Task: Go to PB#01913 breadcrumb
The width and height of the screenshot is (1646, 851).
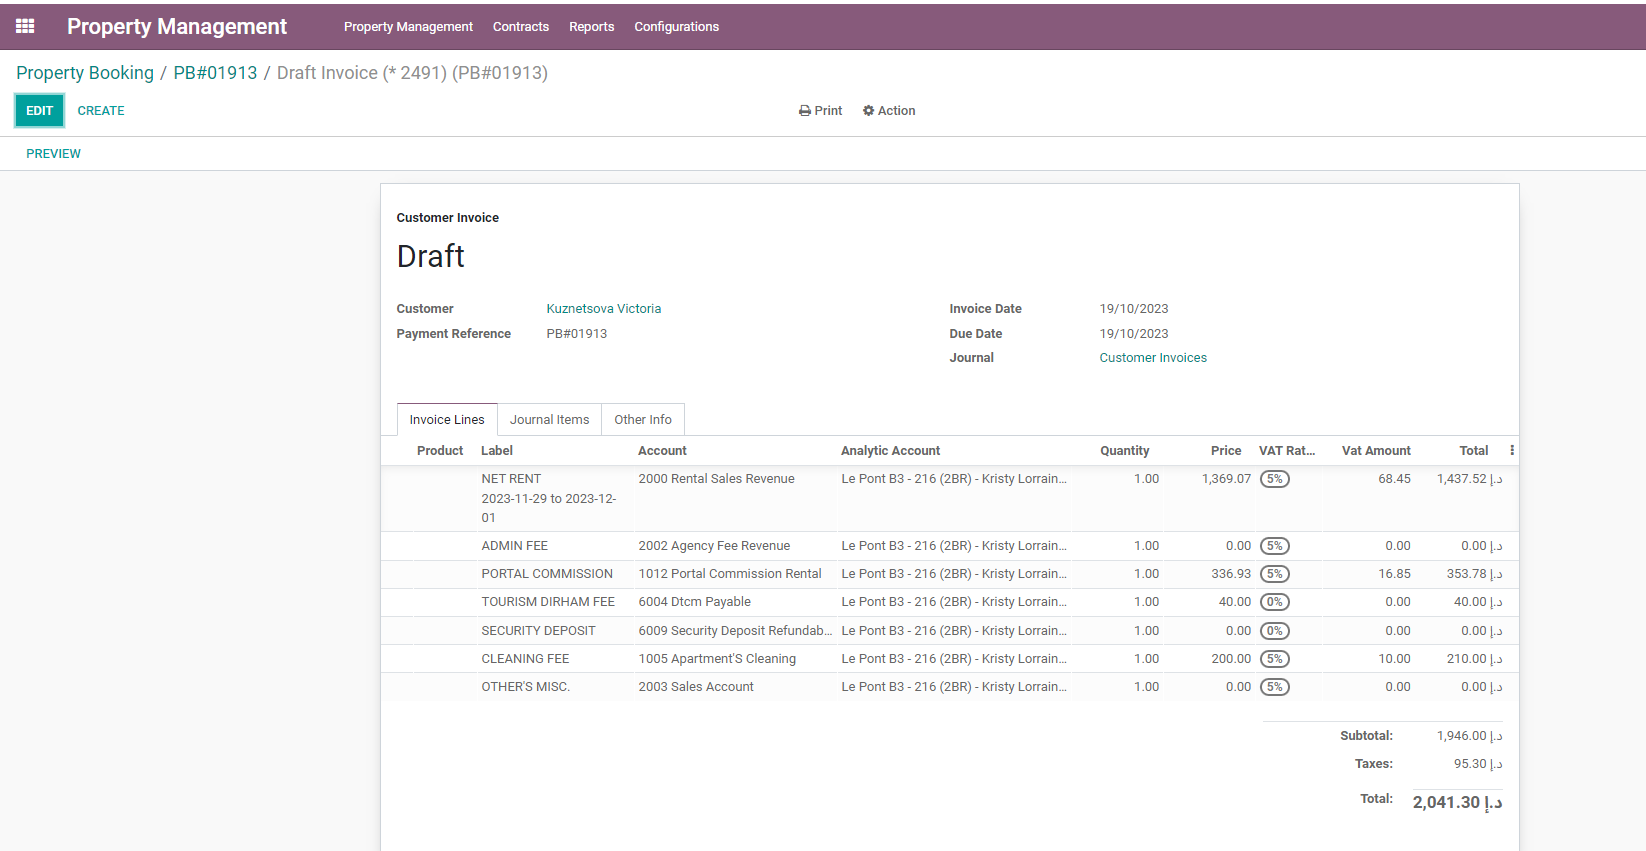Action: 215,73
